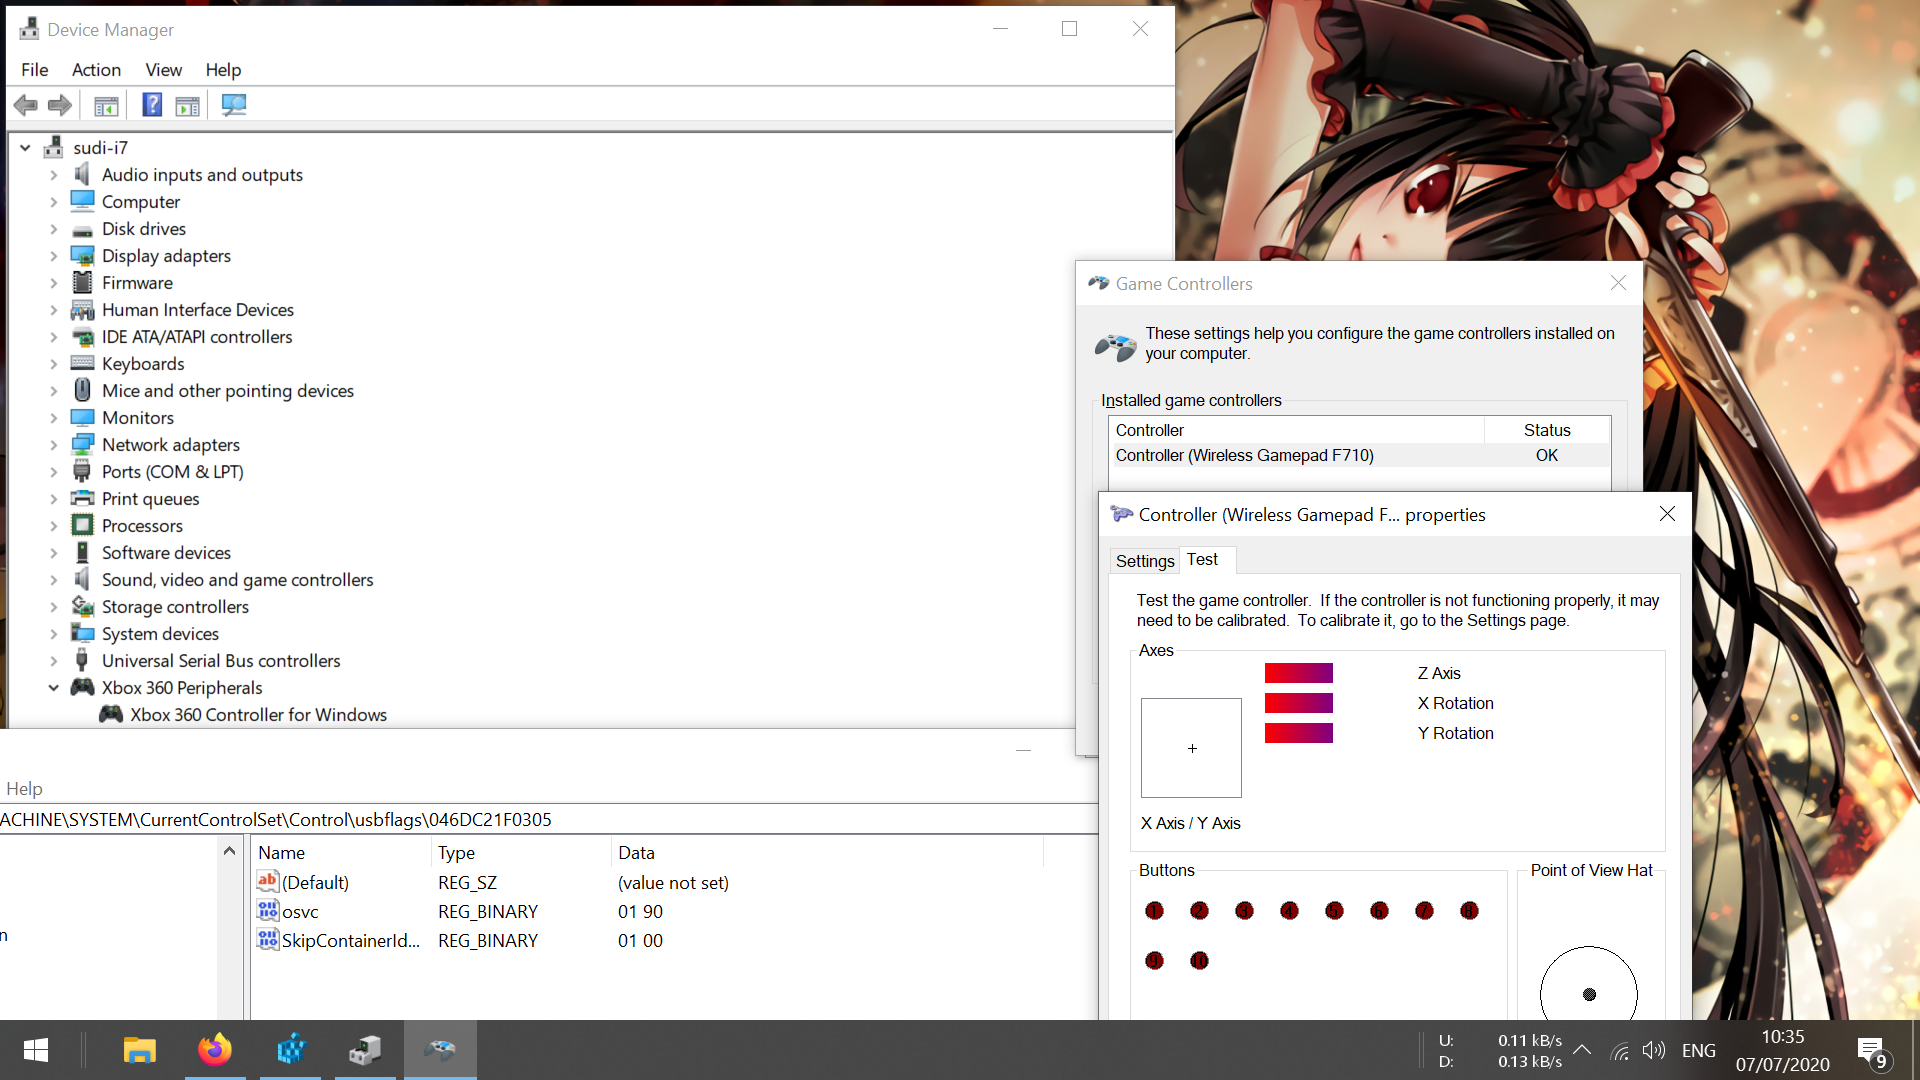Select the osvc registry value
The width and height of the screenshot is (1920, 1080).
[x=300, y=912]
